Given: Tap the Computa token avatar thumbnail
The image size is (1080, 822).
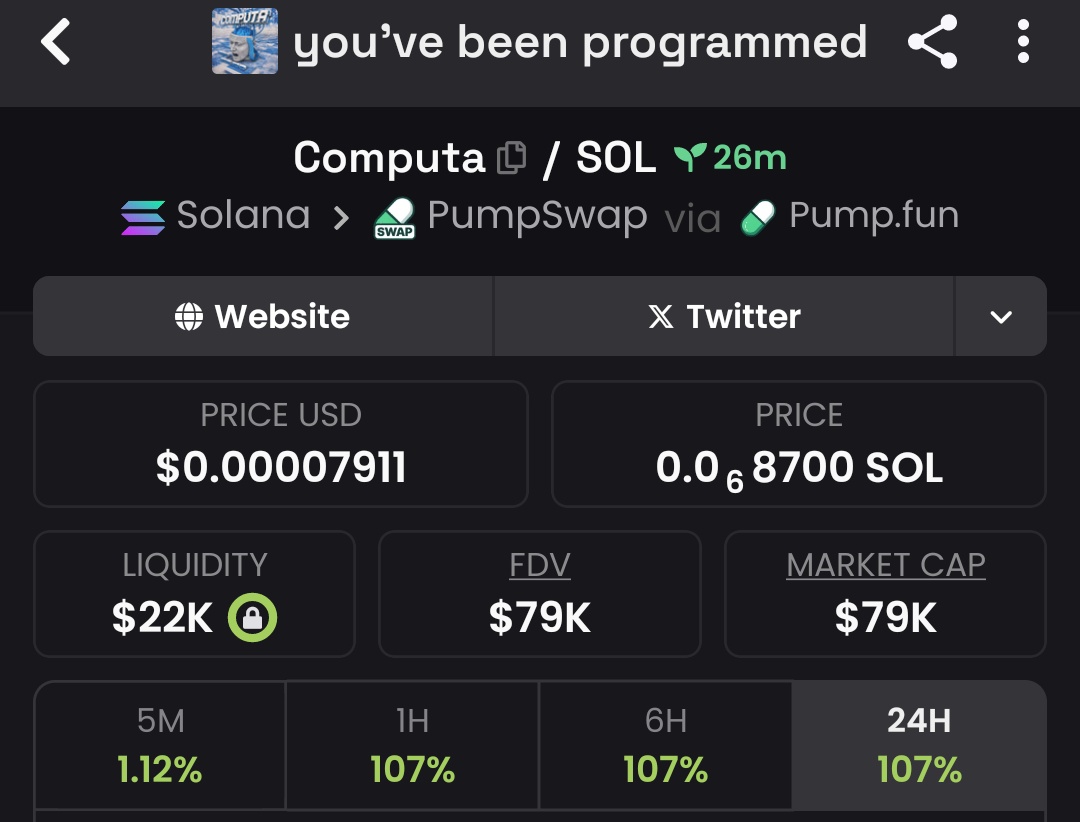Looking at the screenshot, I should (245, 42).
